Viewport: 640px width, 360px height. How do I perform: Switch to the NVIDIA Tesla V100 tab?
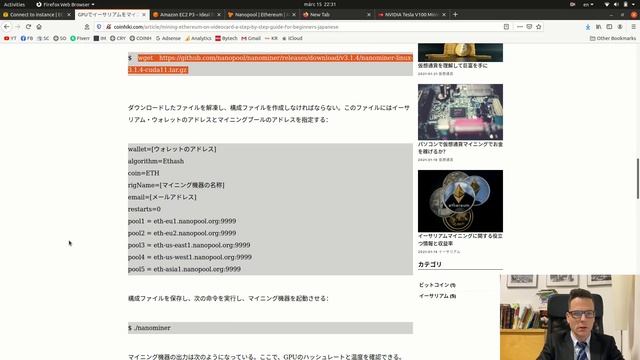tap(411, 14)
